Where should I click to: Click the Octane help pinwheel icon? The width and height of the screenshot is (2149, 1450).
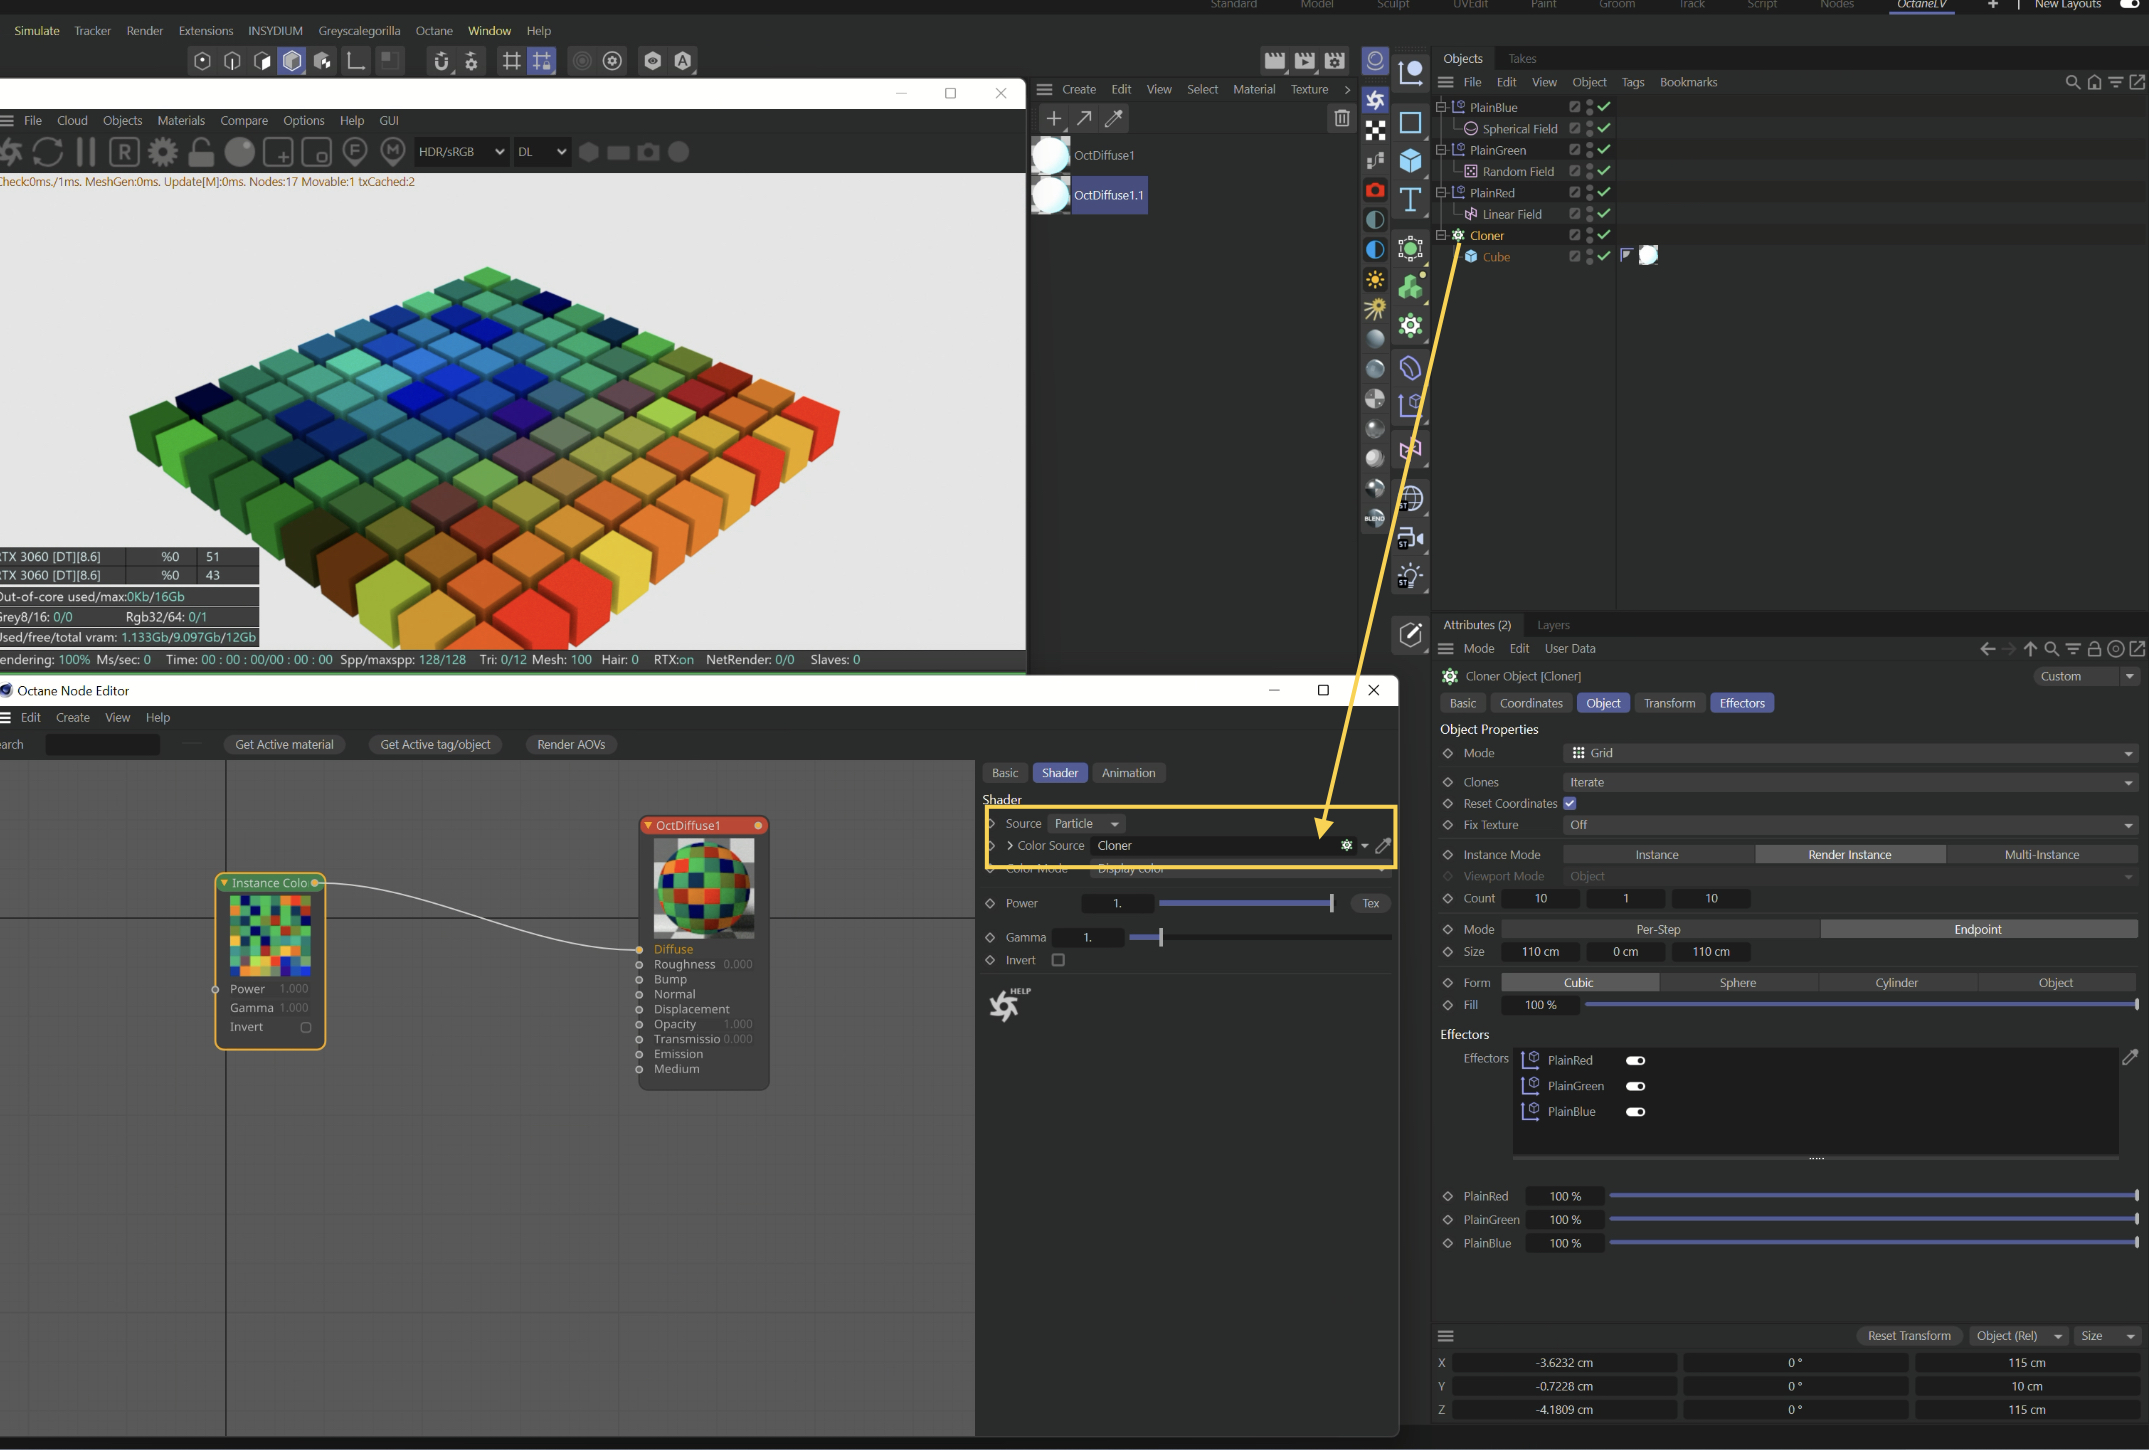tap(1006, 1004)
